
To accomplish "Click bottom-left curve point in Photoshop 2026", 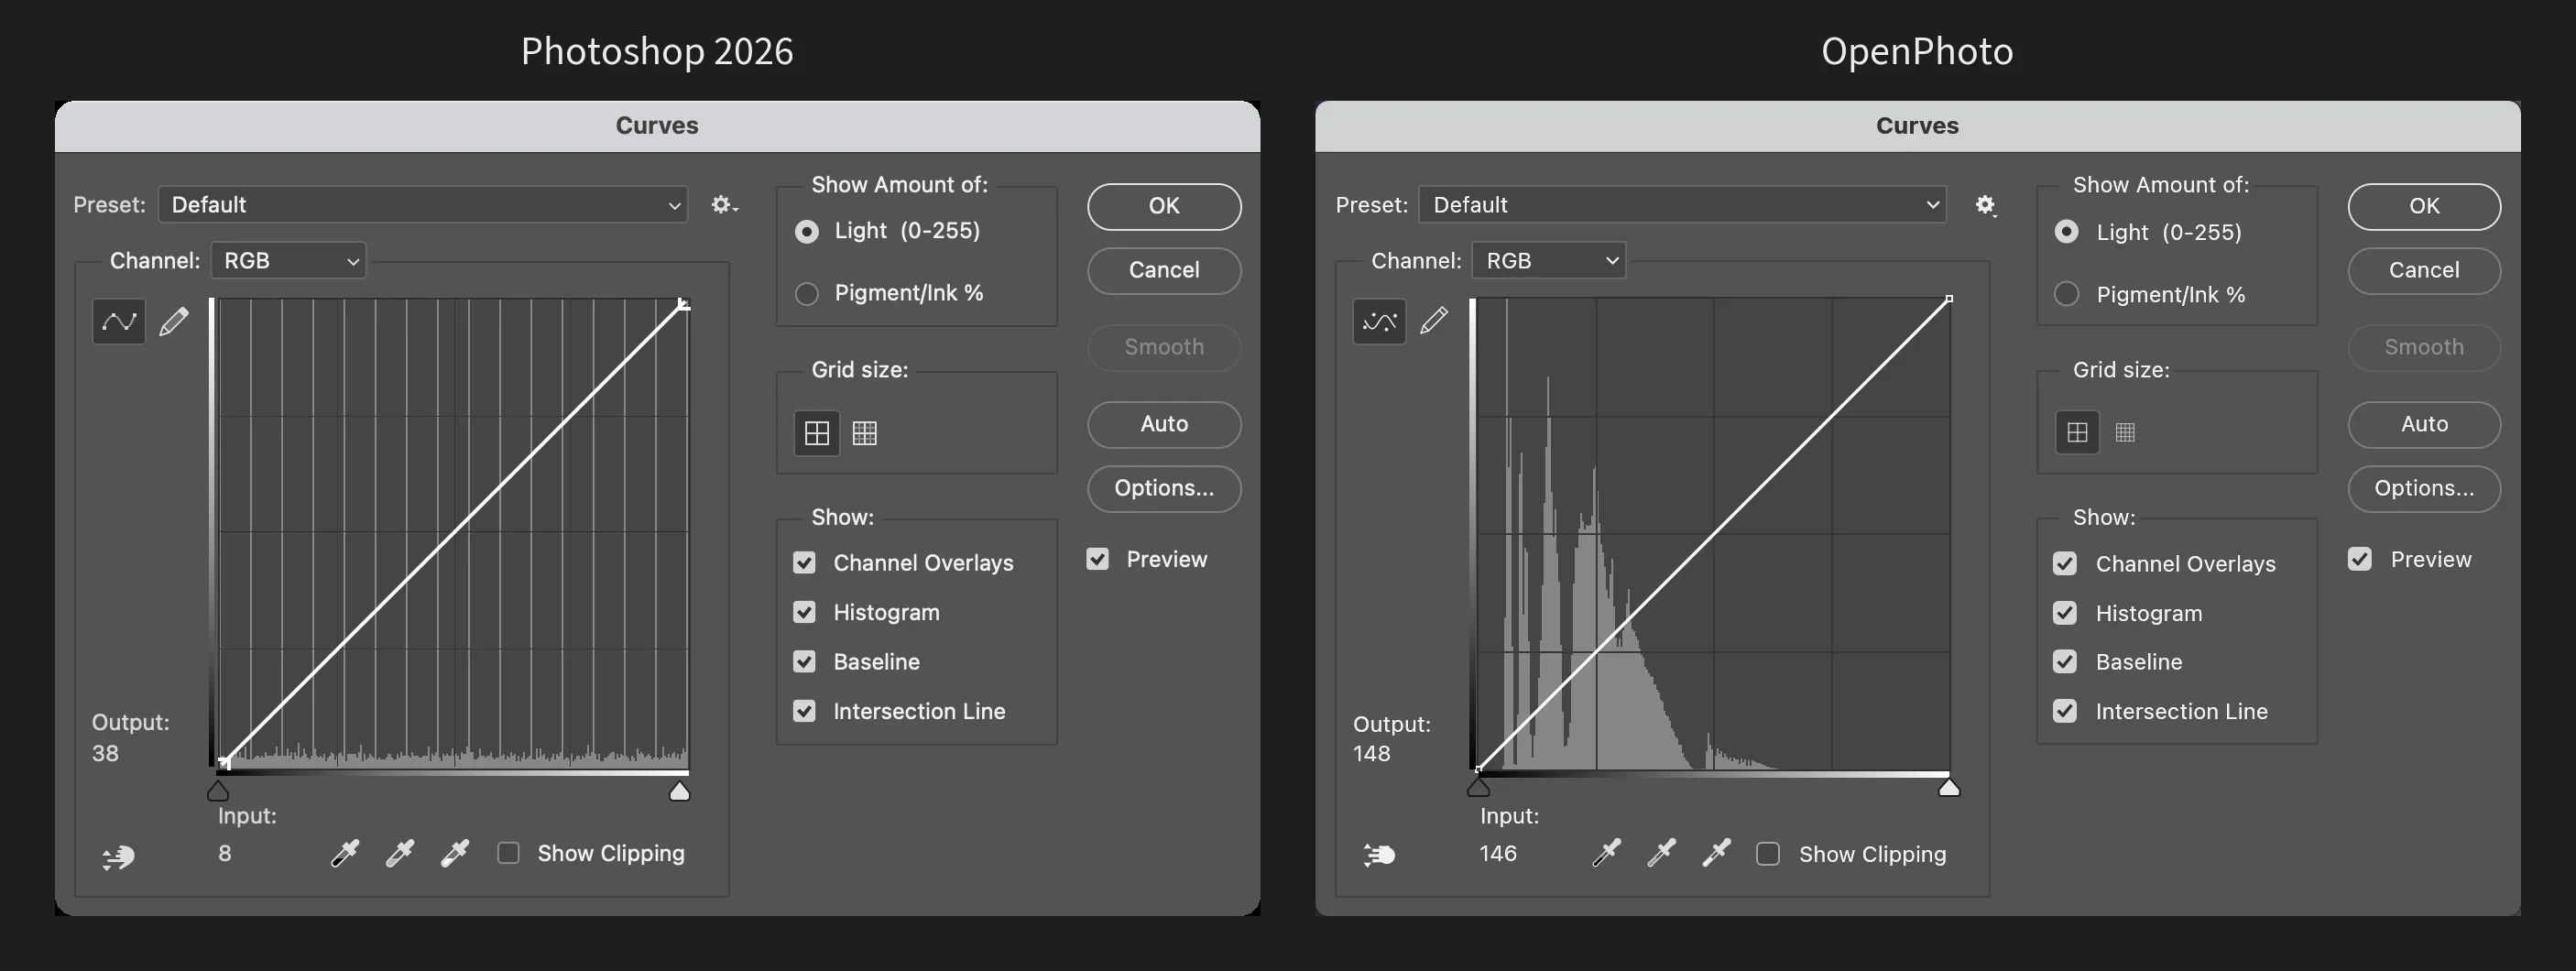I will (224, 763).
